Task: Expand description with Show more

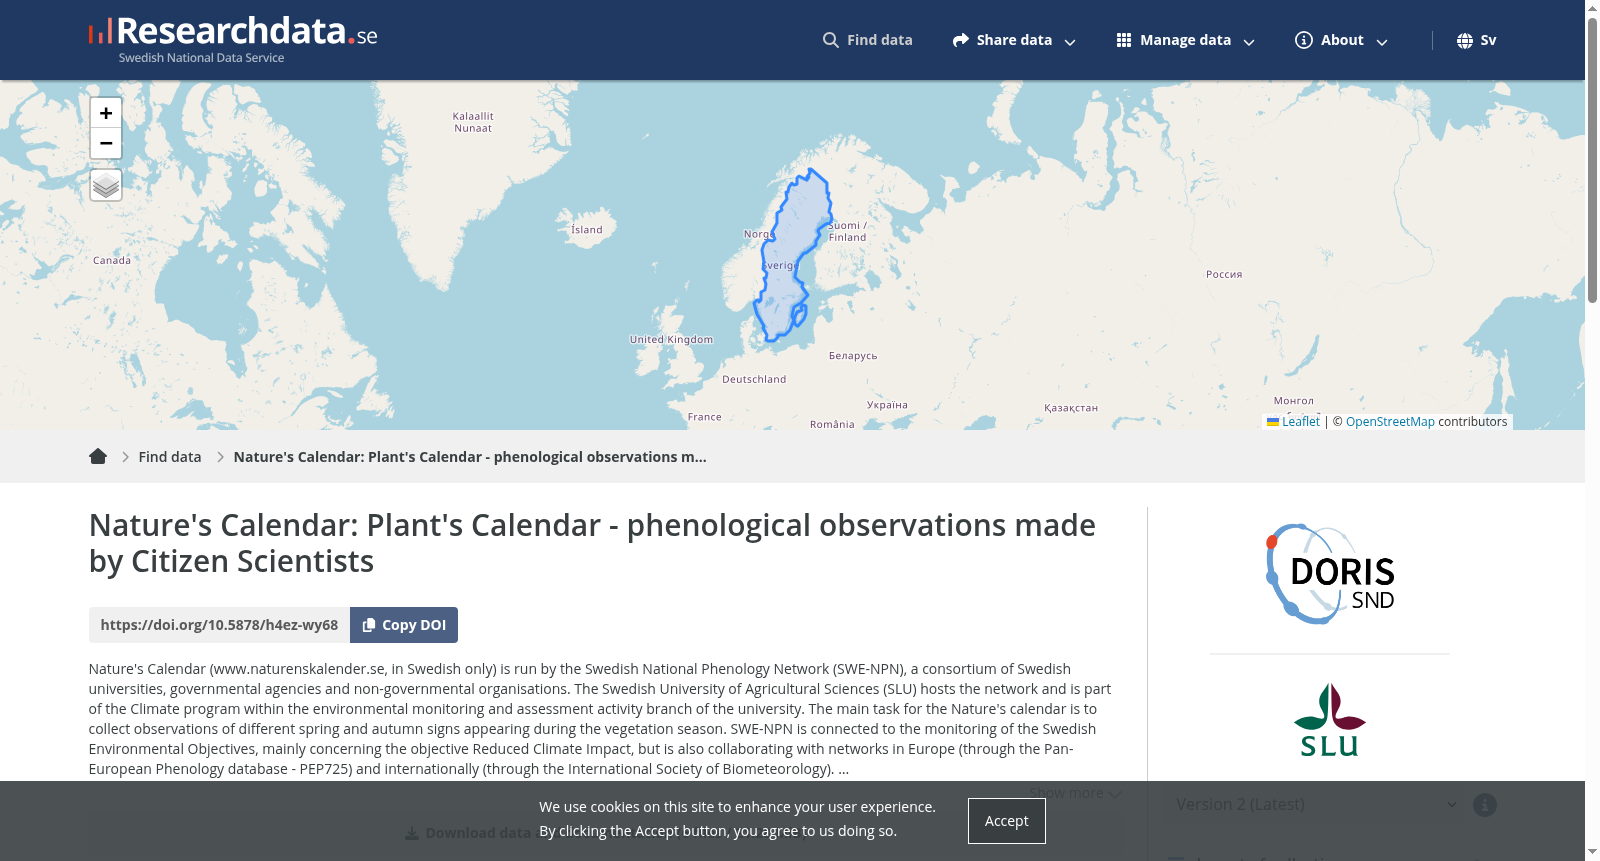Action: point(1075,793)
